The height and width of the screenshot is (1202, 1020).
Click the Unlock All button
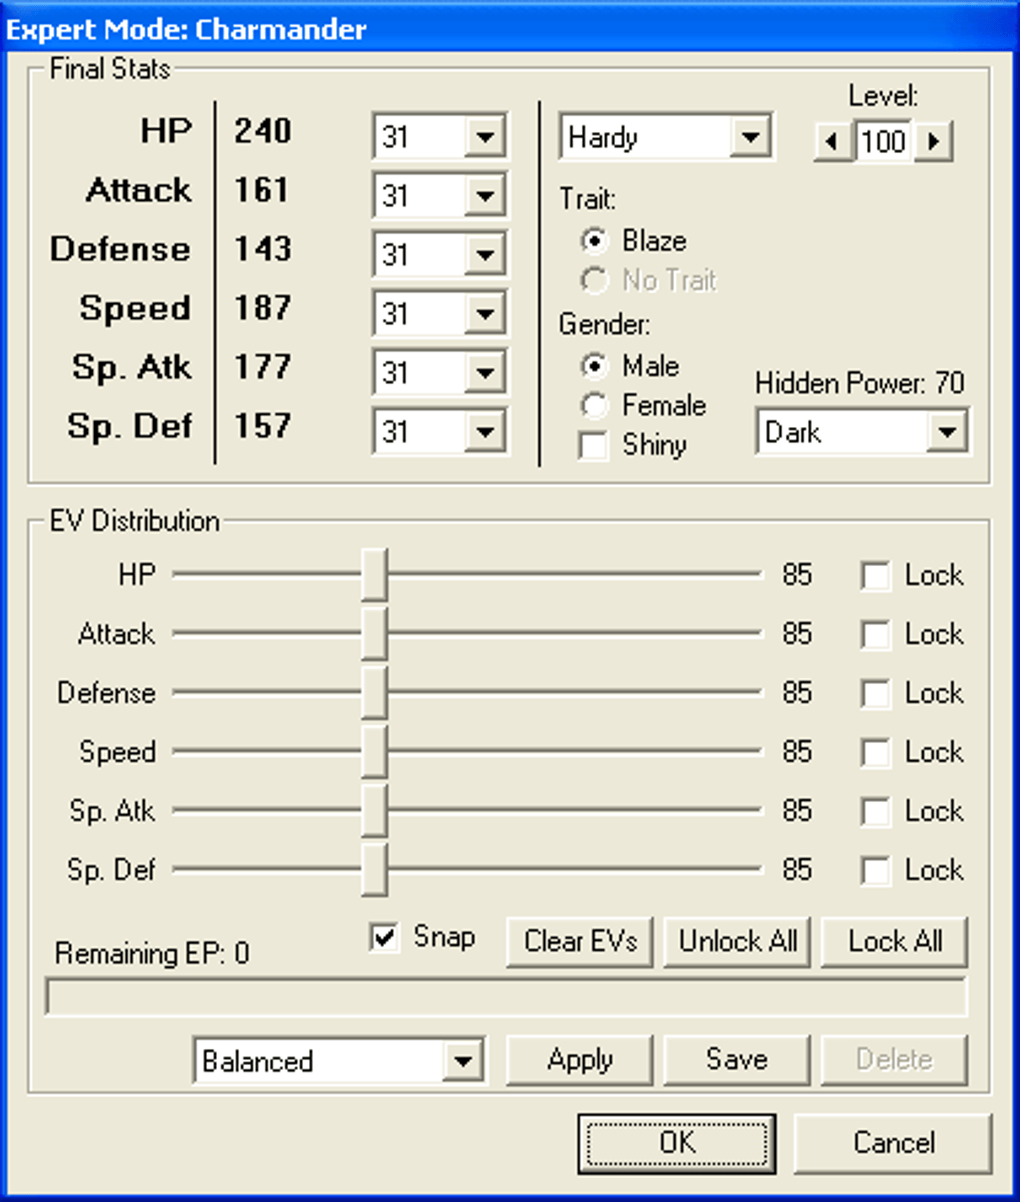(x=738, y=942)
